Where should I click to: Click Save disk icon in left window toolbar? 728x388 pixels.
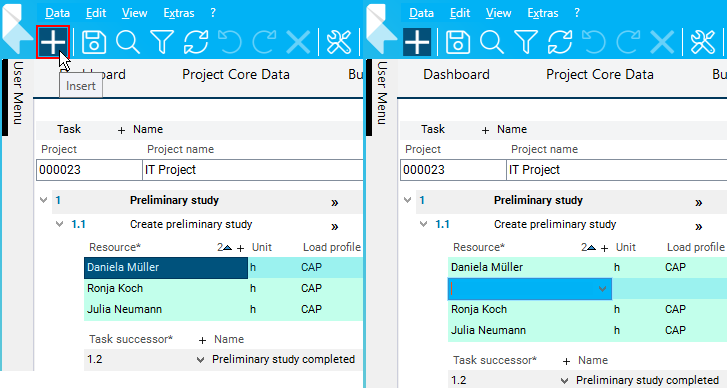(x=94, y=42)
